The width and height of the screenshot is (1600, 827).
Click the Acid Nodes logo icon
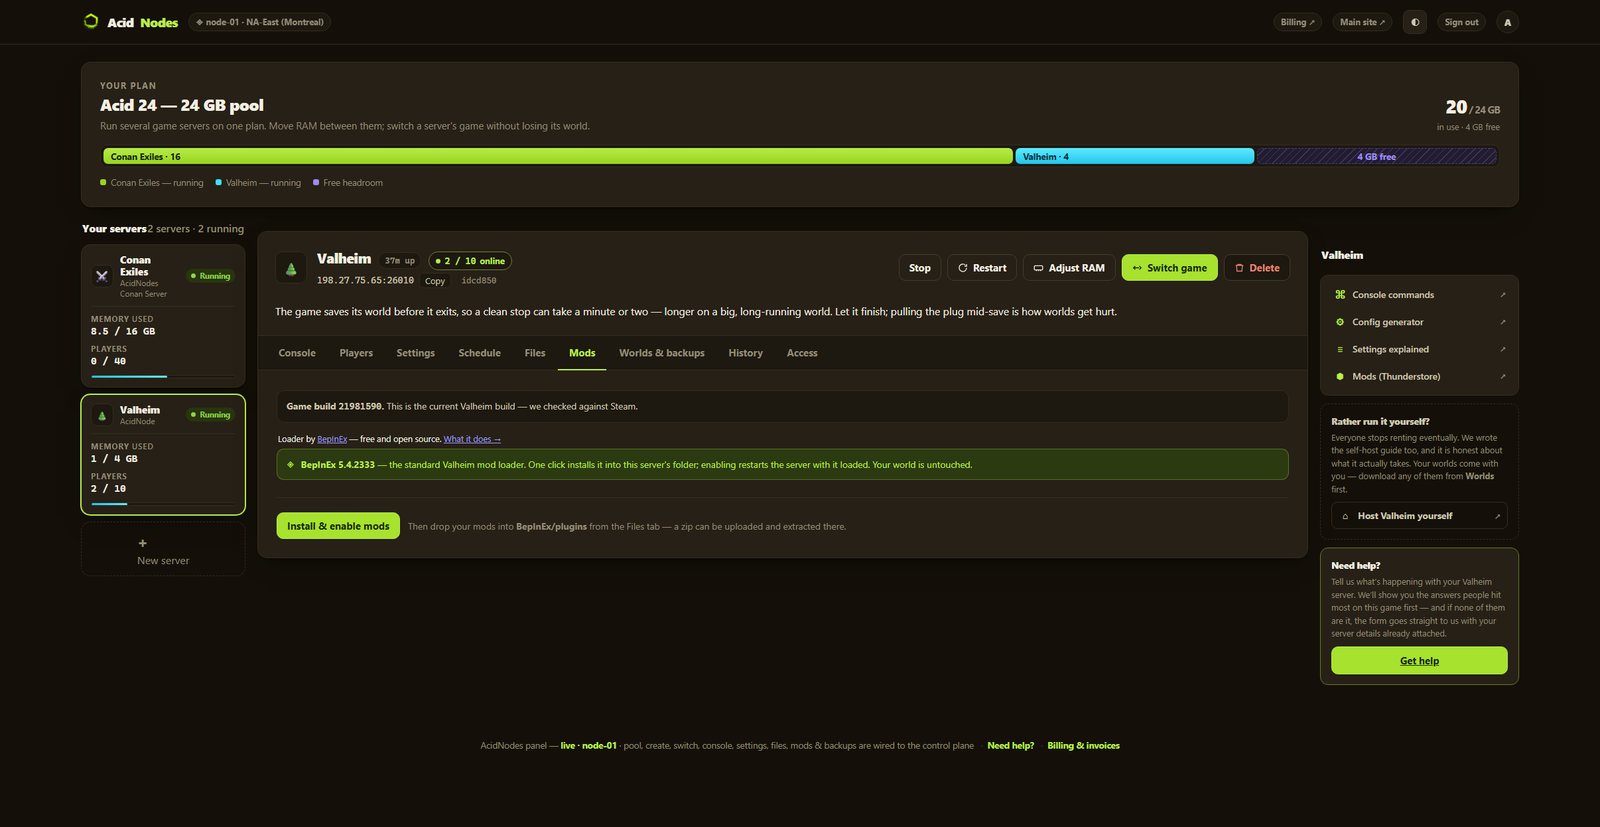coord(91,21)
